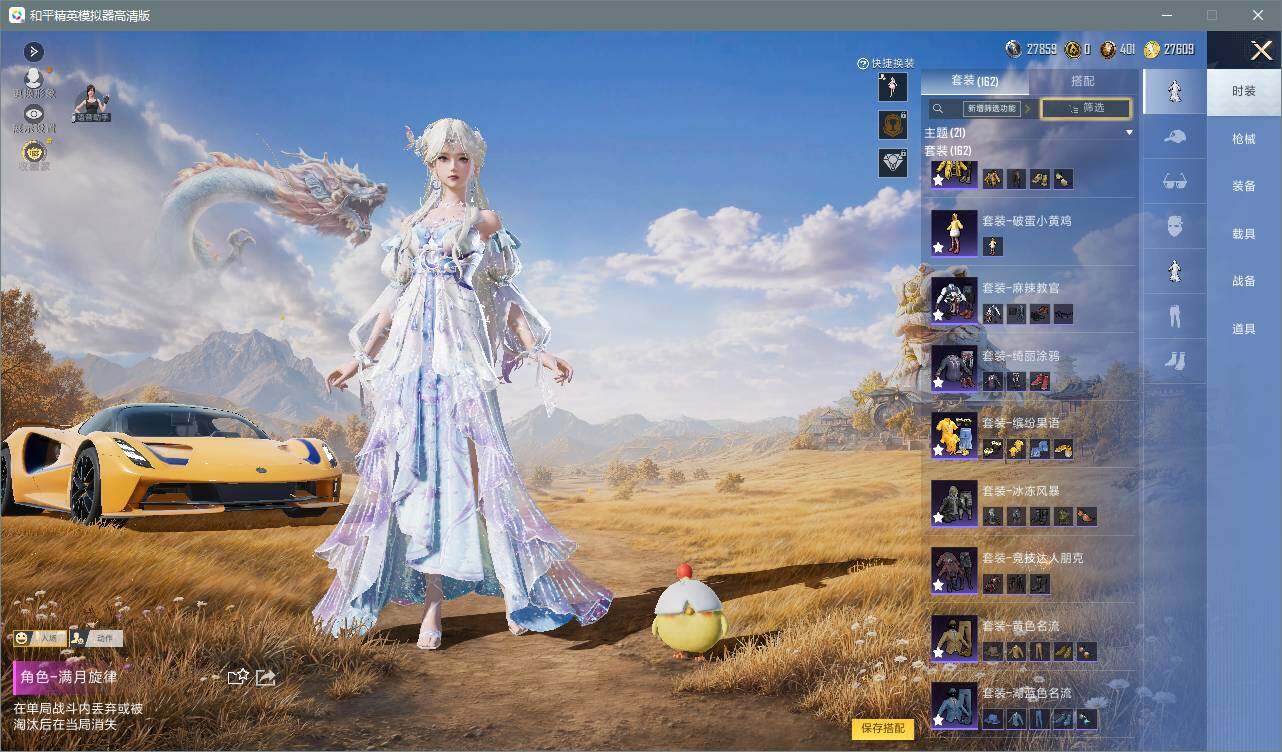This screenshot has height=752, width=1282.
Task: Select the glasses category icon
Action: [x=1175, y=182]
